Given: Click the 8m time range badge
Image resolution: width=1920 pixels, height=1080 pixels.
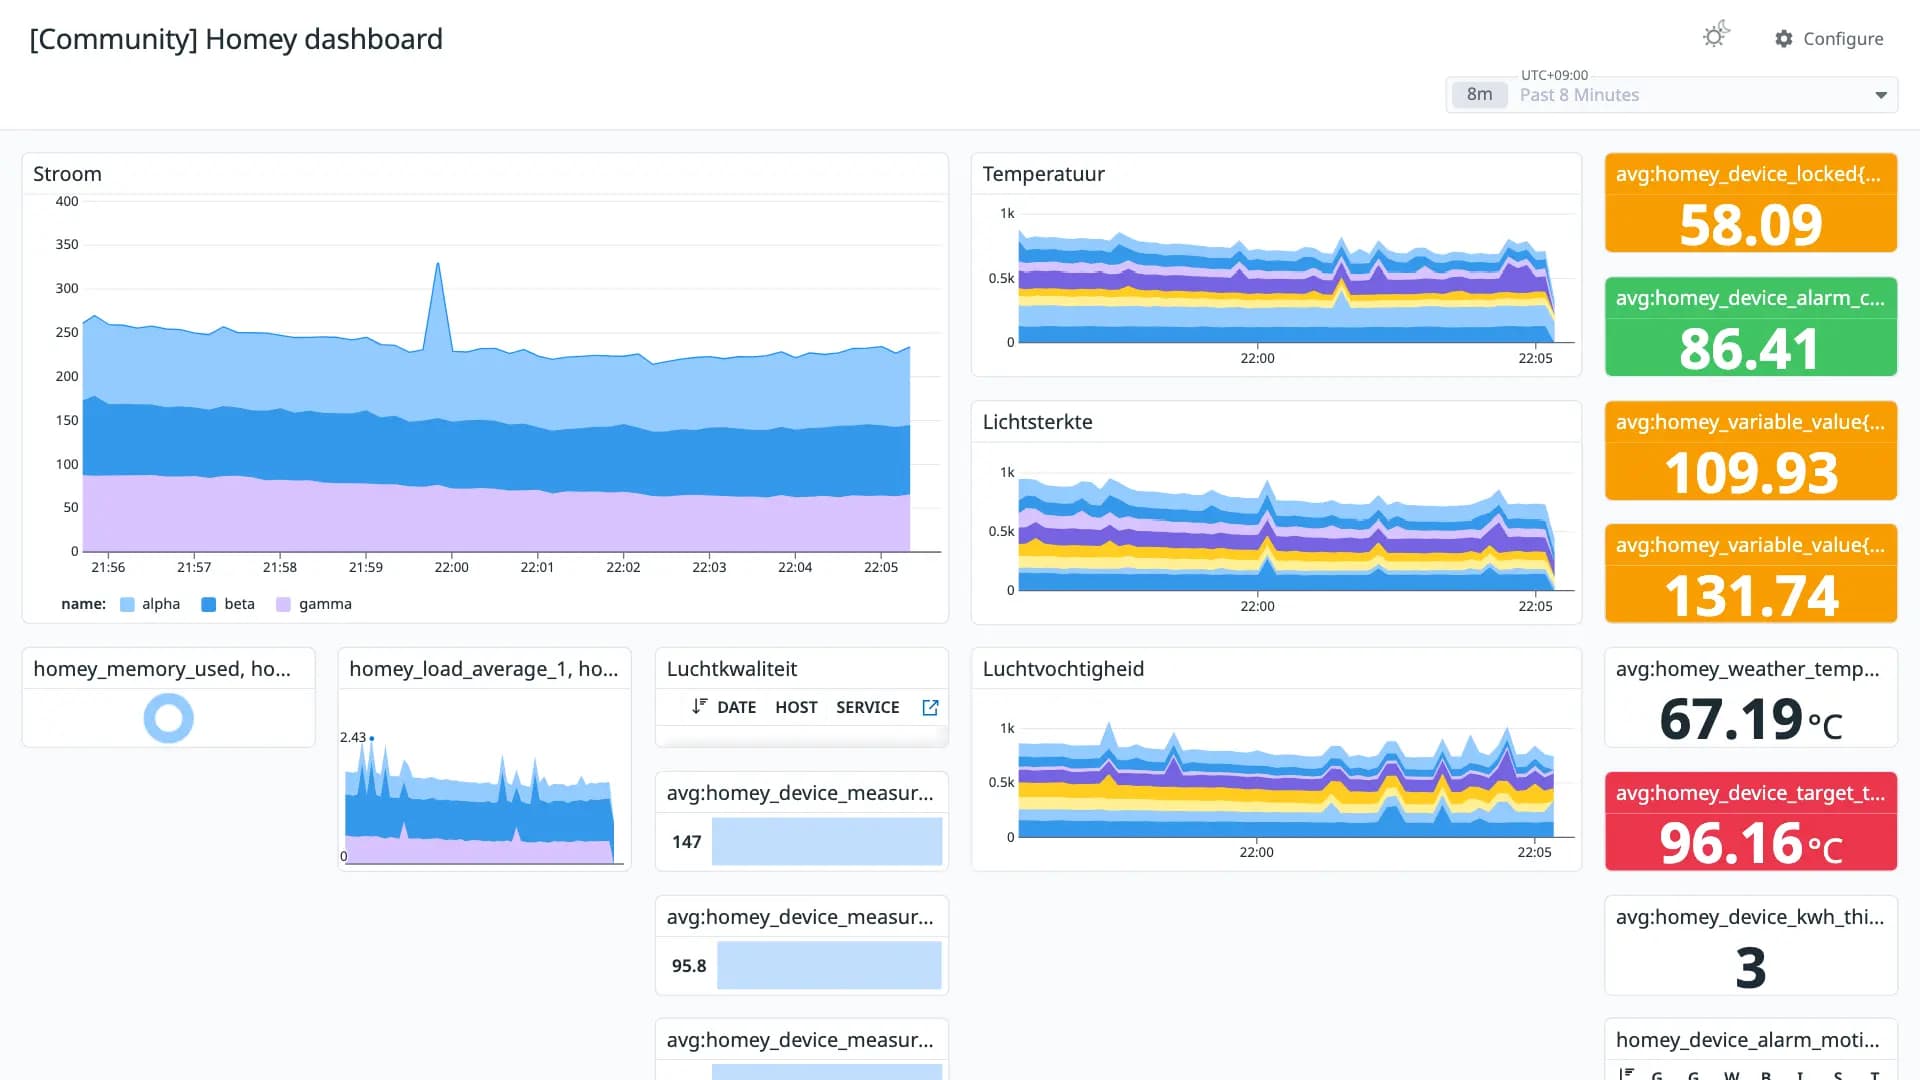Looking at the screenshot, I should click(1479, 94).
